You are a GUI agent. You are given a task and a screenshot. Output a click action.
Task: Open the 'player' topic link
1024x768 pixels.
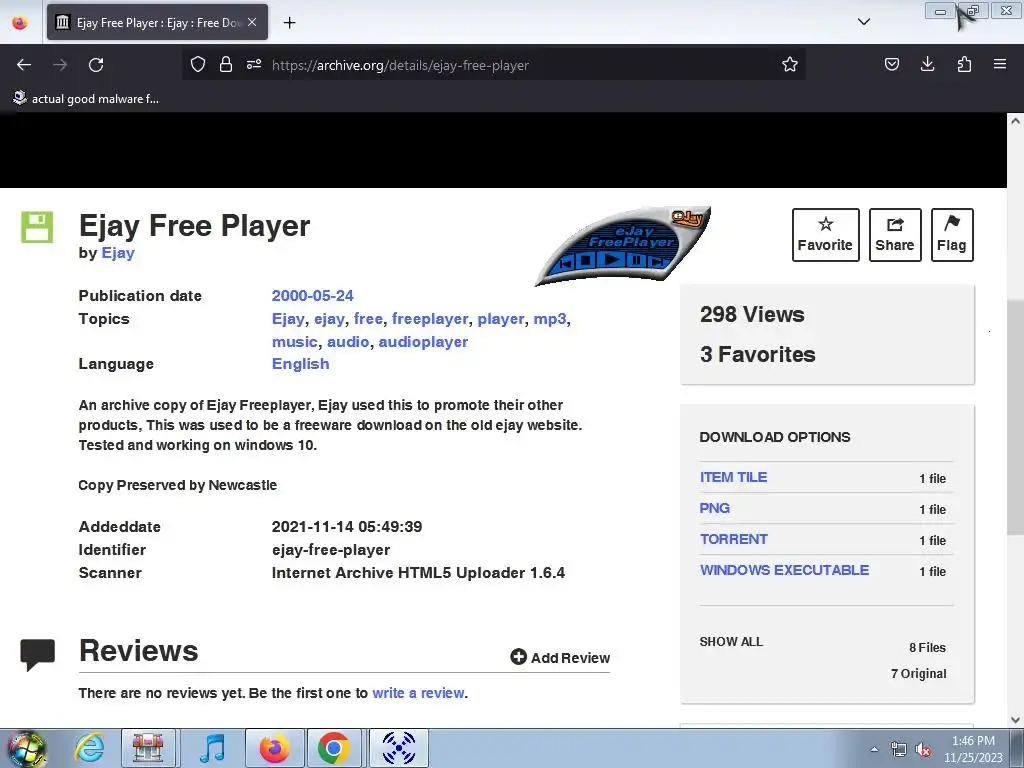click(501, 319)
